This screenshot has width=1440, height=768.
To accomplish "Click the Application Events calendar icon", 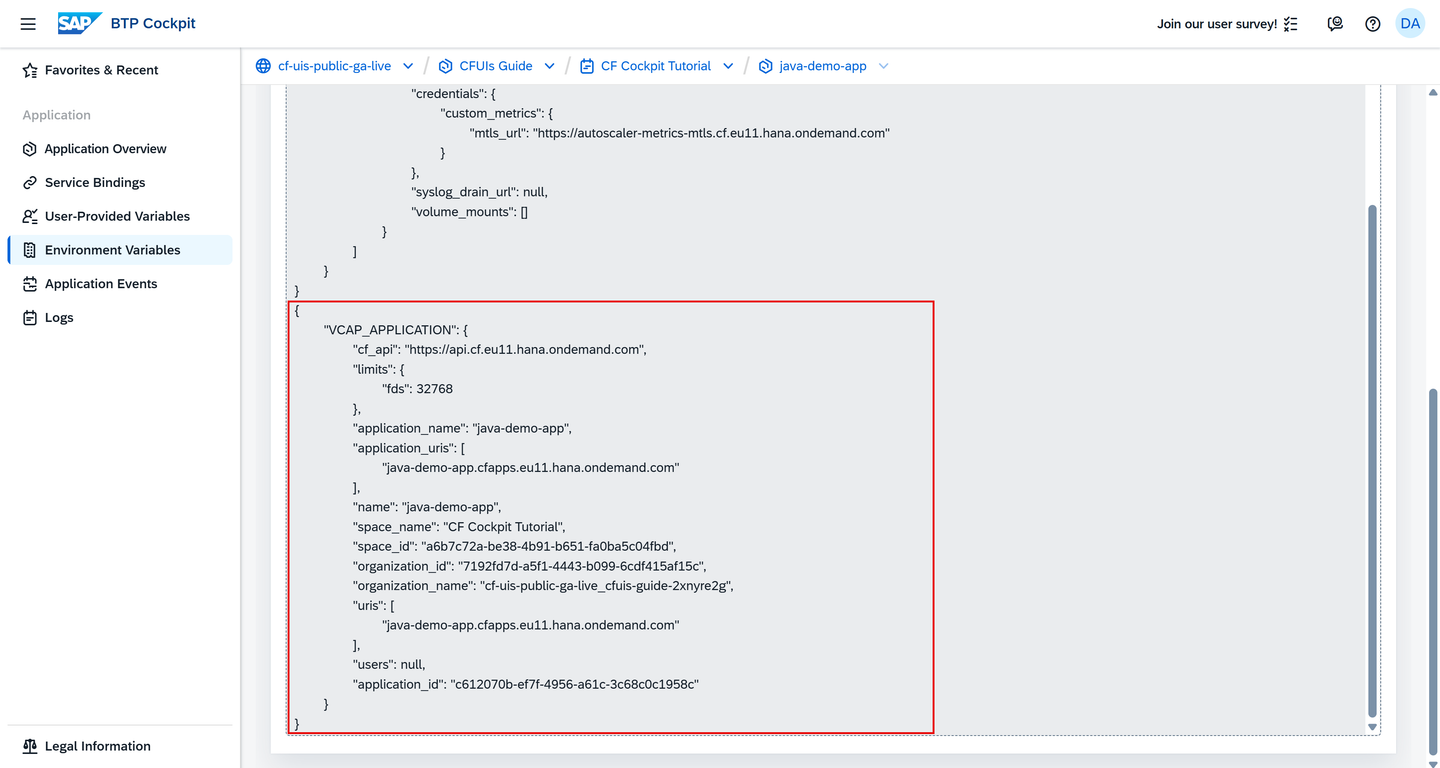I will [x=30, y=284].
